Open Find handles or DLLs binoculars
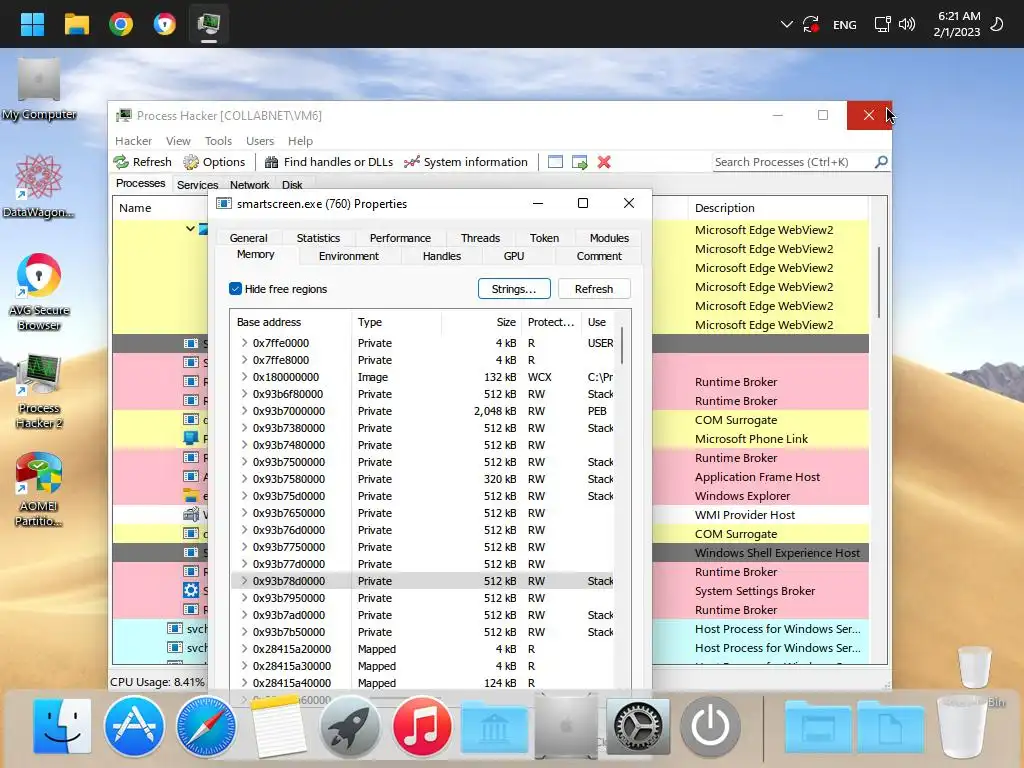 coord(271,162)
